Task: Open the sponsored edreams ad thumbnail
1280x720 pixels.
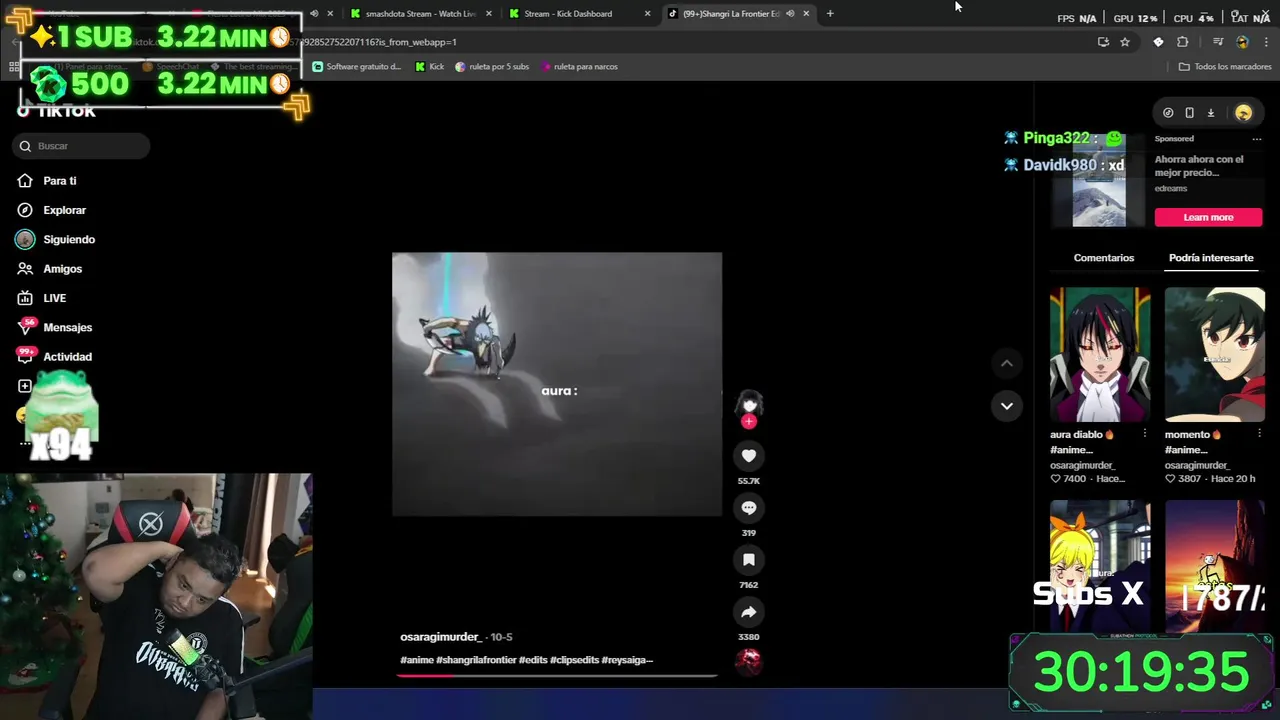Action: 1099,181
